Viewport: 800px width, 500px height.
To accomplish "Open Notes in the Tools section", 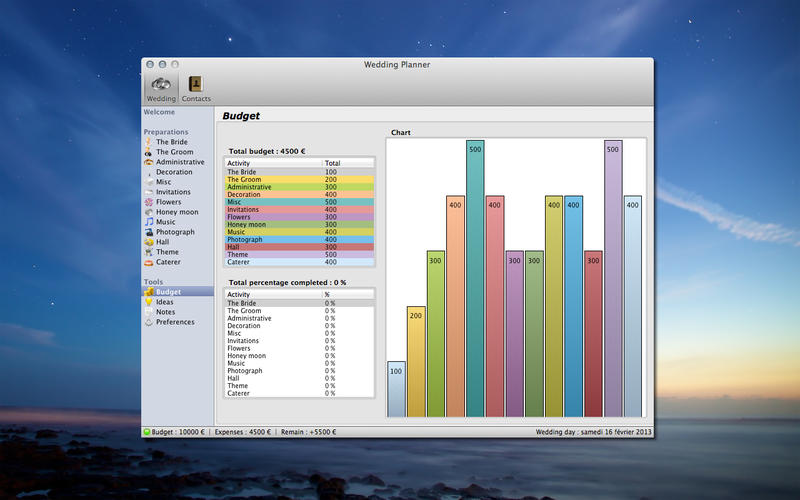I will pos(165,312).
